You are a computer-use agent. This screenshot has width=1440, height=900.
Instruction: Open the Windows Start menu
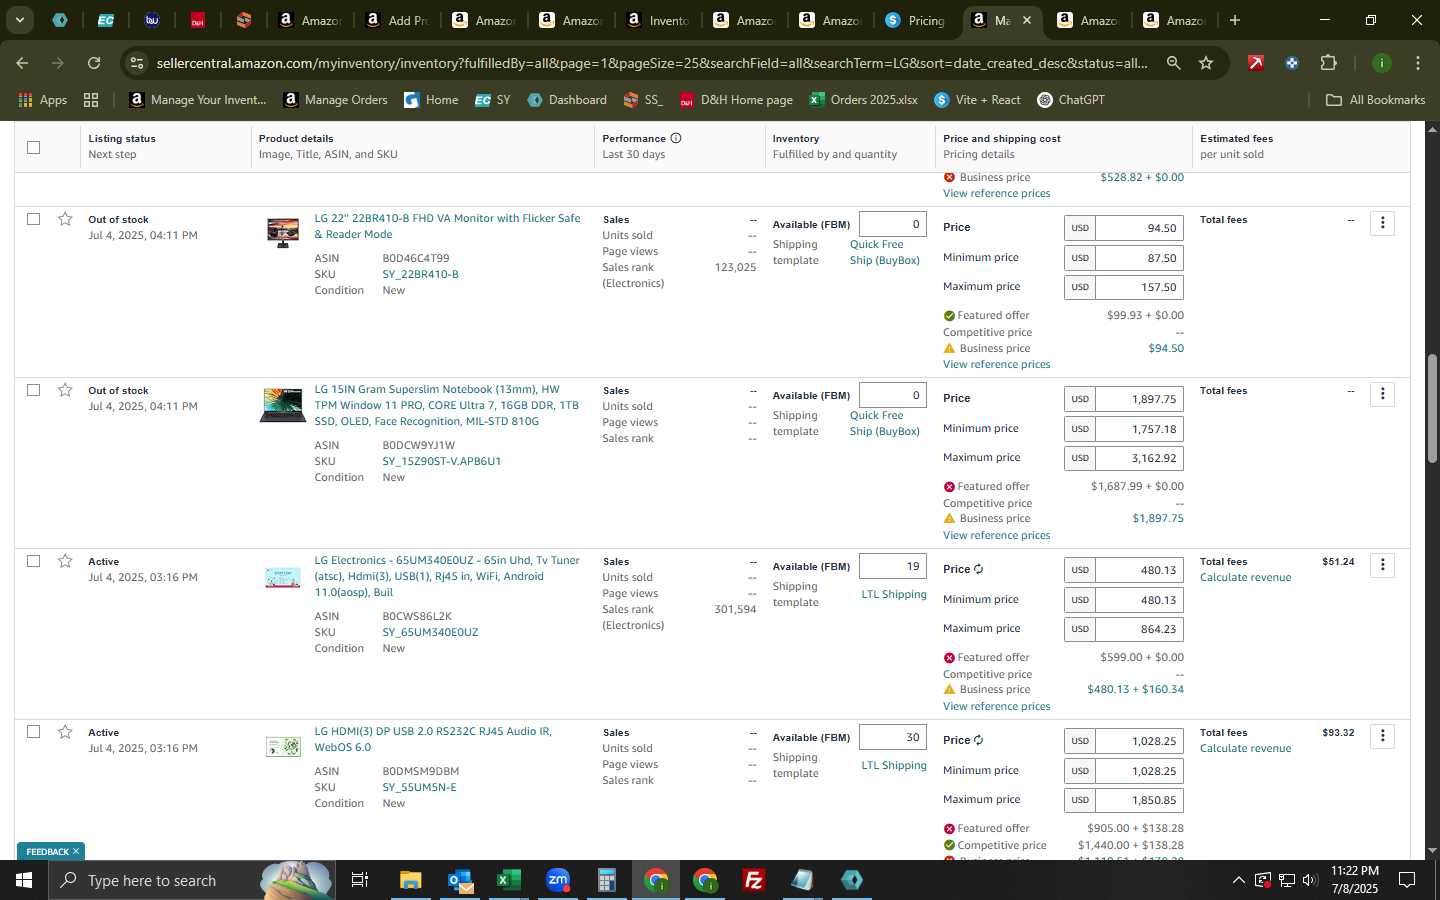[x=24, y=880]
